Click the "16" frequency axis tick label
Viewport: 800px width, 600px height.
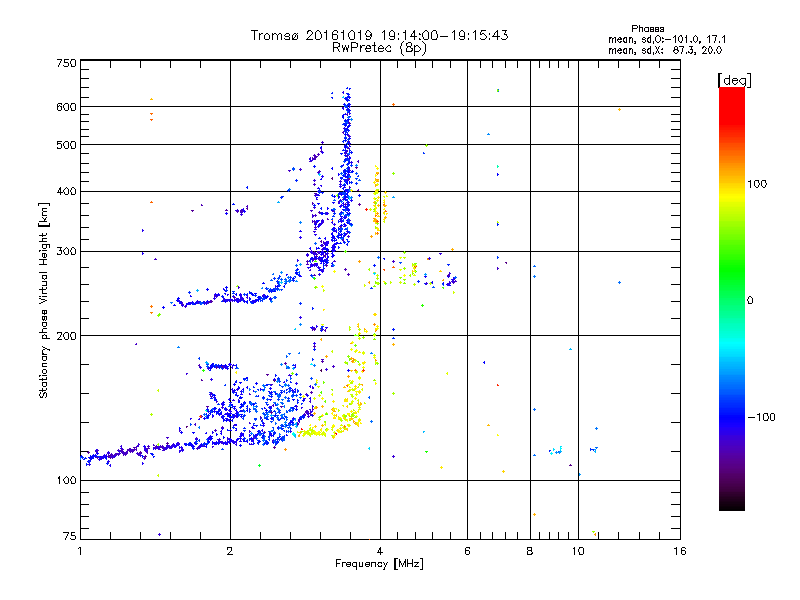680,551
